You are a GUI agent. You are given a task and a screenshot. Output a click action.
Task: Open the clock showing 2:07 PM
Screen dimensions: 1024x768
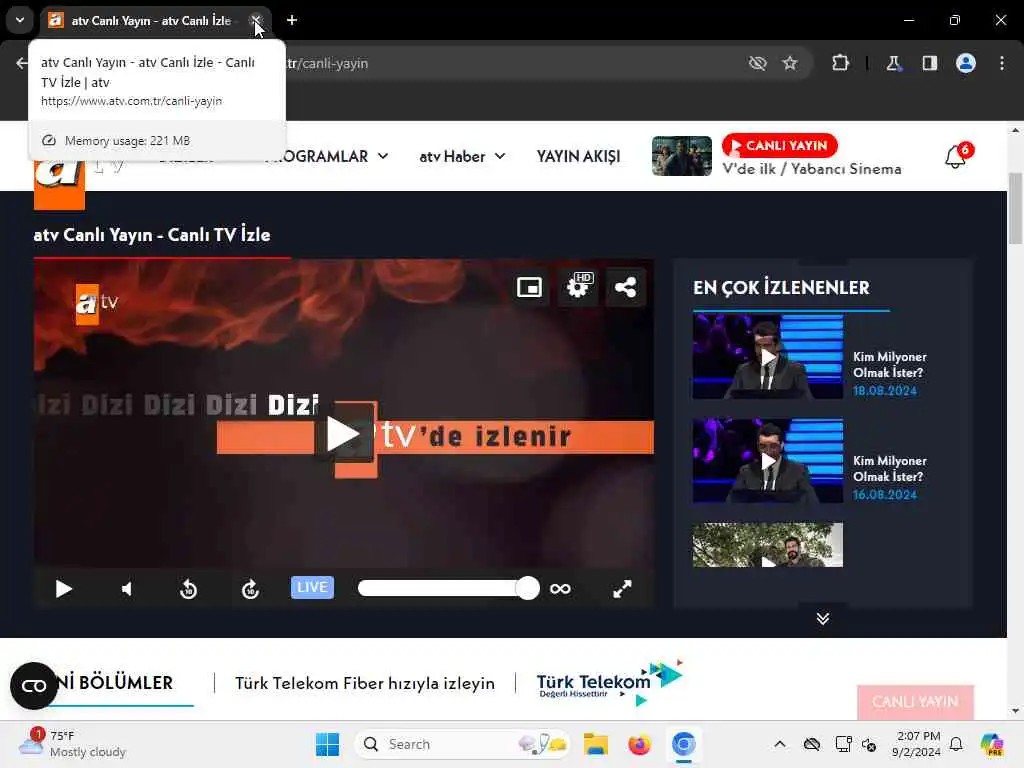pyautogui.click(x=917, y=744)
